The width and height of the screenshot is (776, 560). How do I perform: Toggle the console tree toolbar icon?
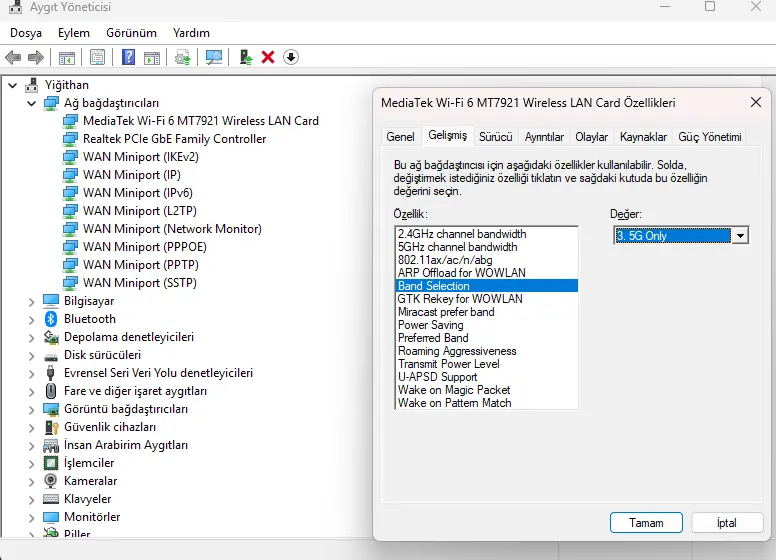pos(67,57)
